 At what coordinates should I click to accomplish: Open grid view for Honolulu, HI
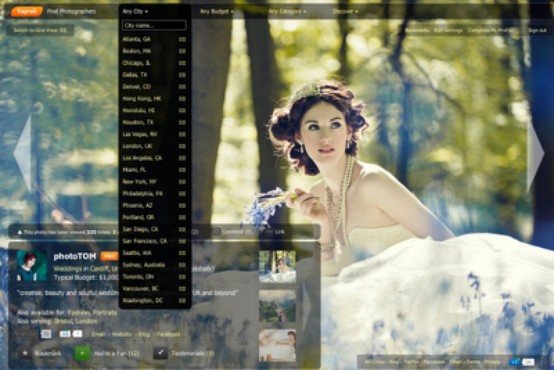click(x=182, y=111)
